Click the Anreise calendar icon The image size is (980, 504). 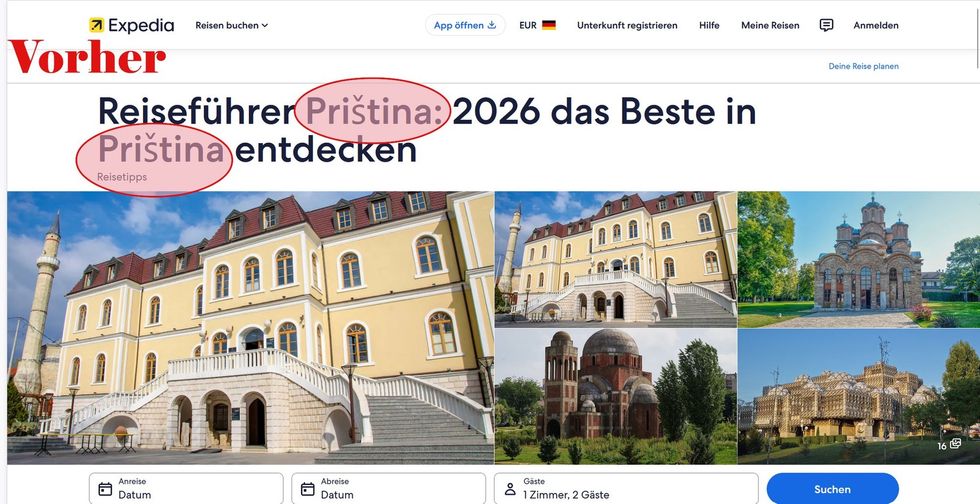pyautogui.click(x=105, y=489)
